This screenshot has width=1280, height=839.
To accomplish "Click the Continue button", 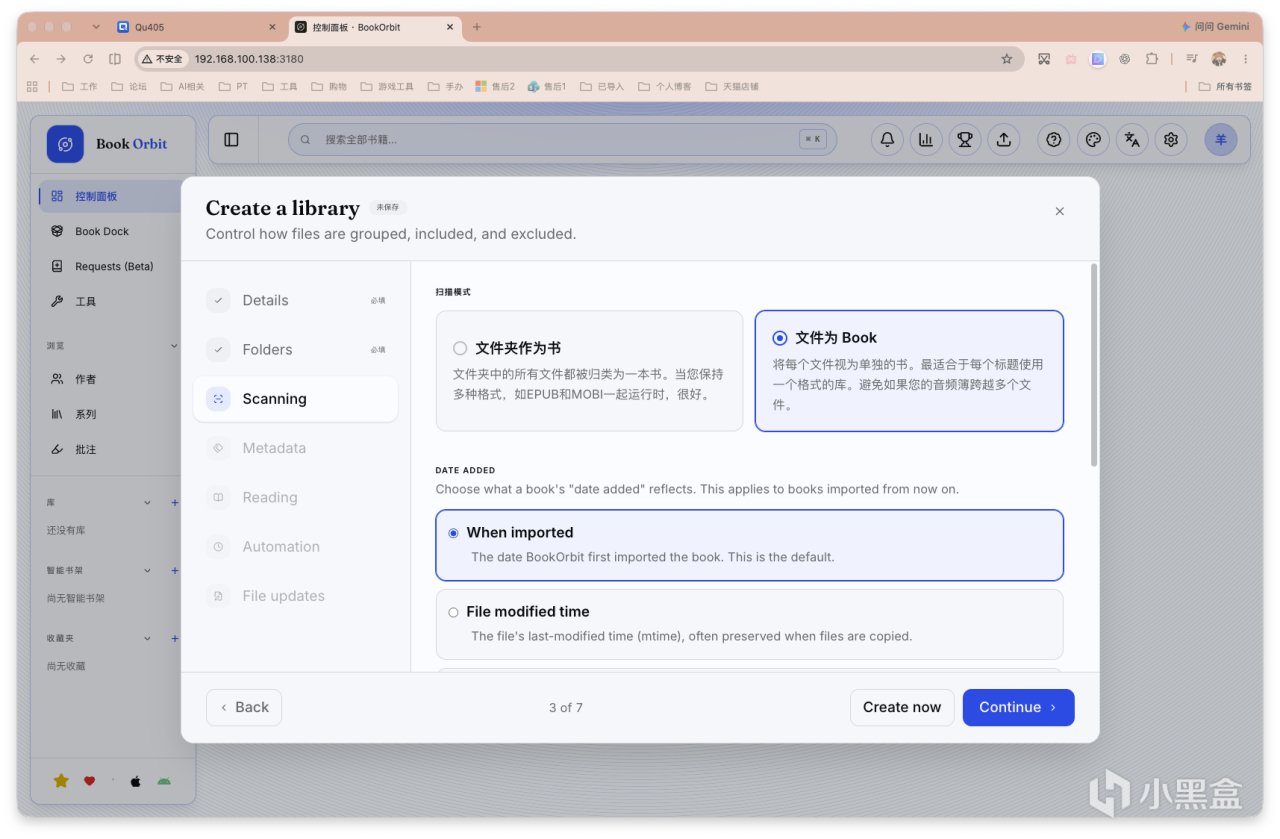I will coord(1018,707).
